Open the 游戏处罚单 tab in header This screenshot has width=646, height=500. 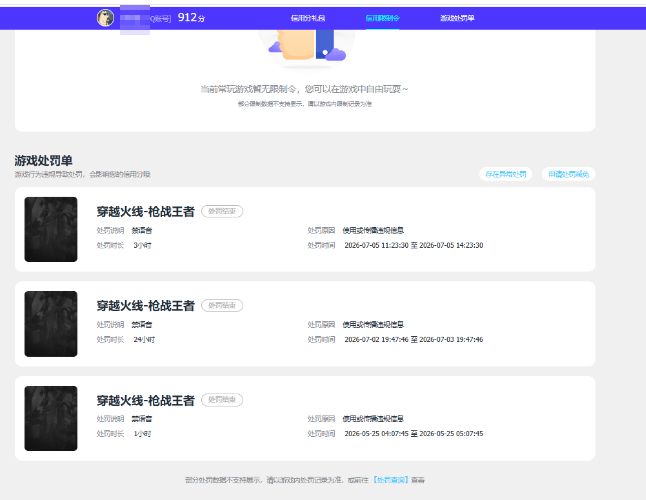[x=457, y=18]
